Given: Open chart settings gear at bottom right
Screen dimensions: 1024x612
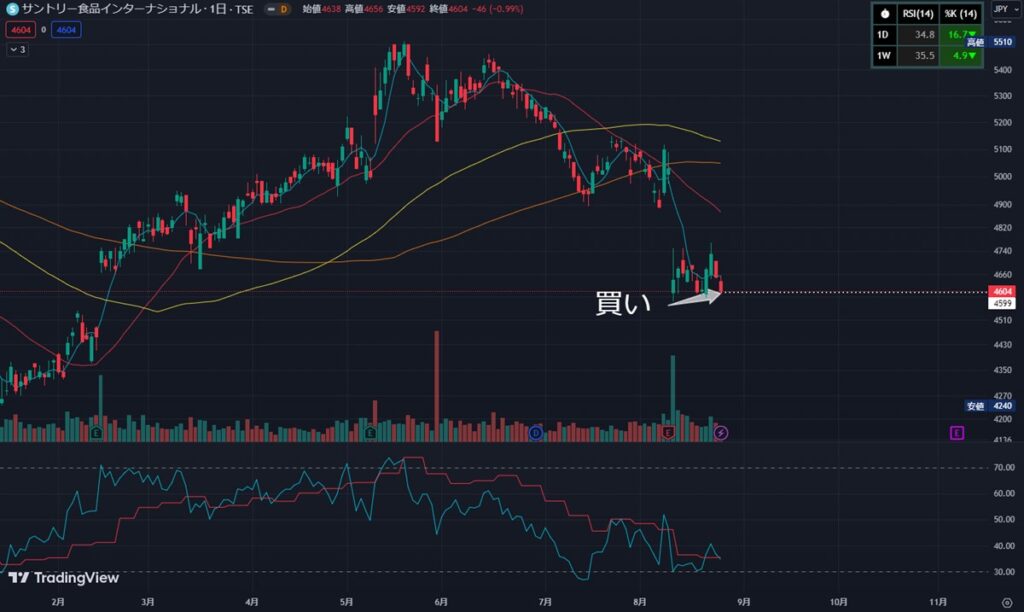Looking at the screenshot, I should 1007,602.
